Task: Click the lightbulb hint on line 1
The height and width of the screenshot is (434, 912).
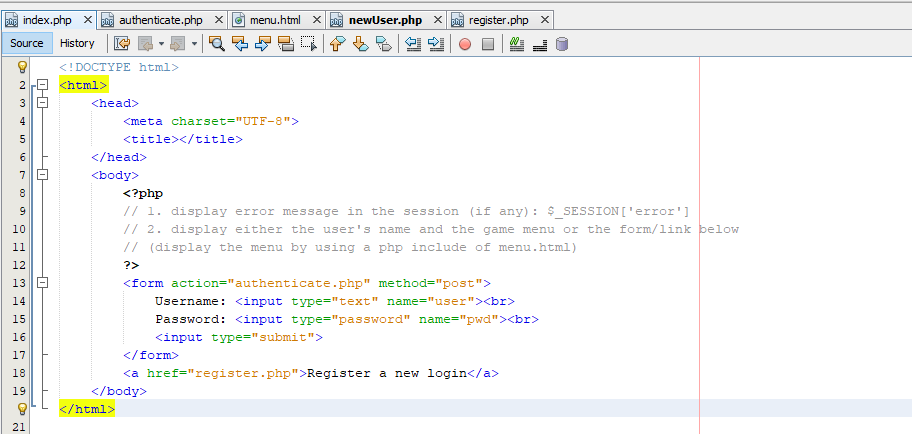Action: pos(22,66)
